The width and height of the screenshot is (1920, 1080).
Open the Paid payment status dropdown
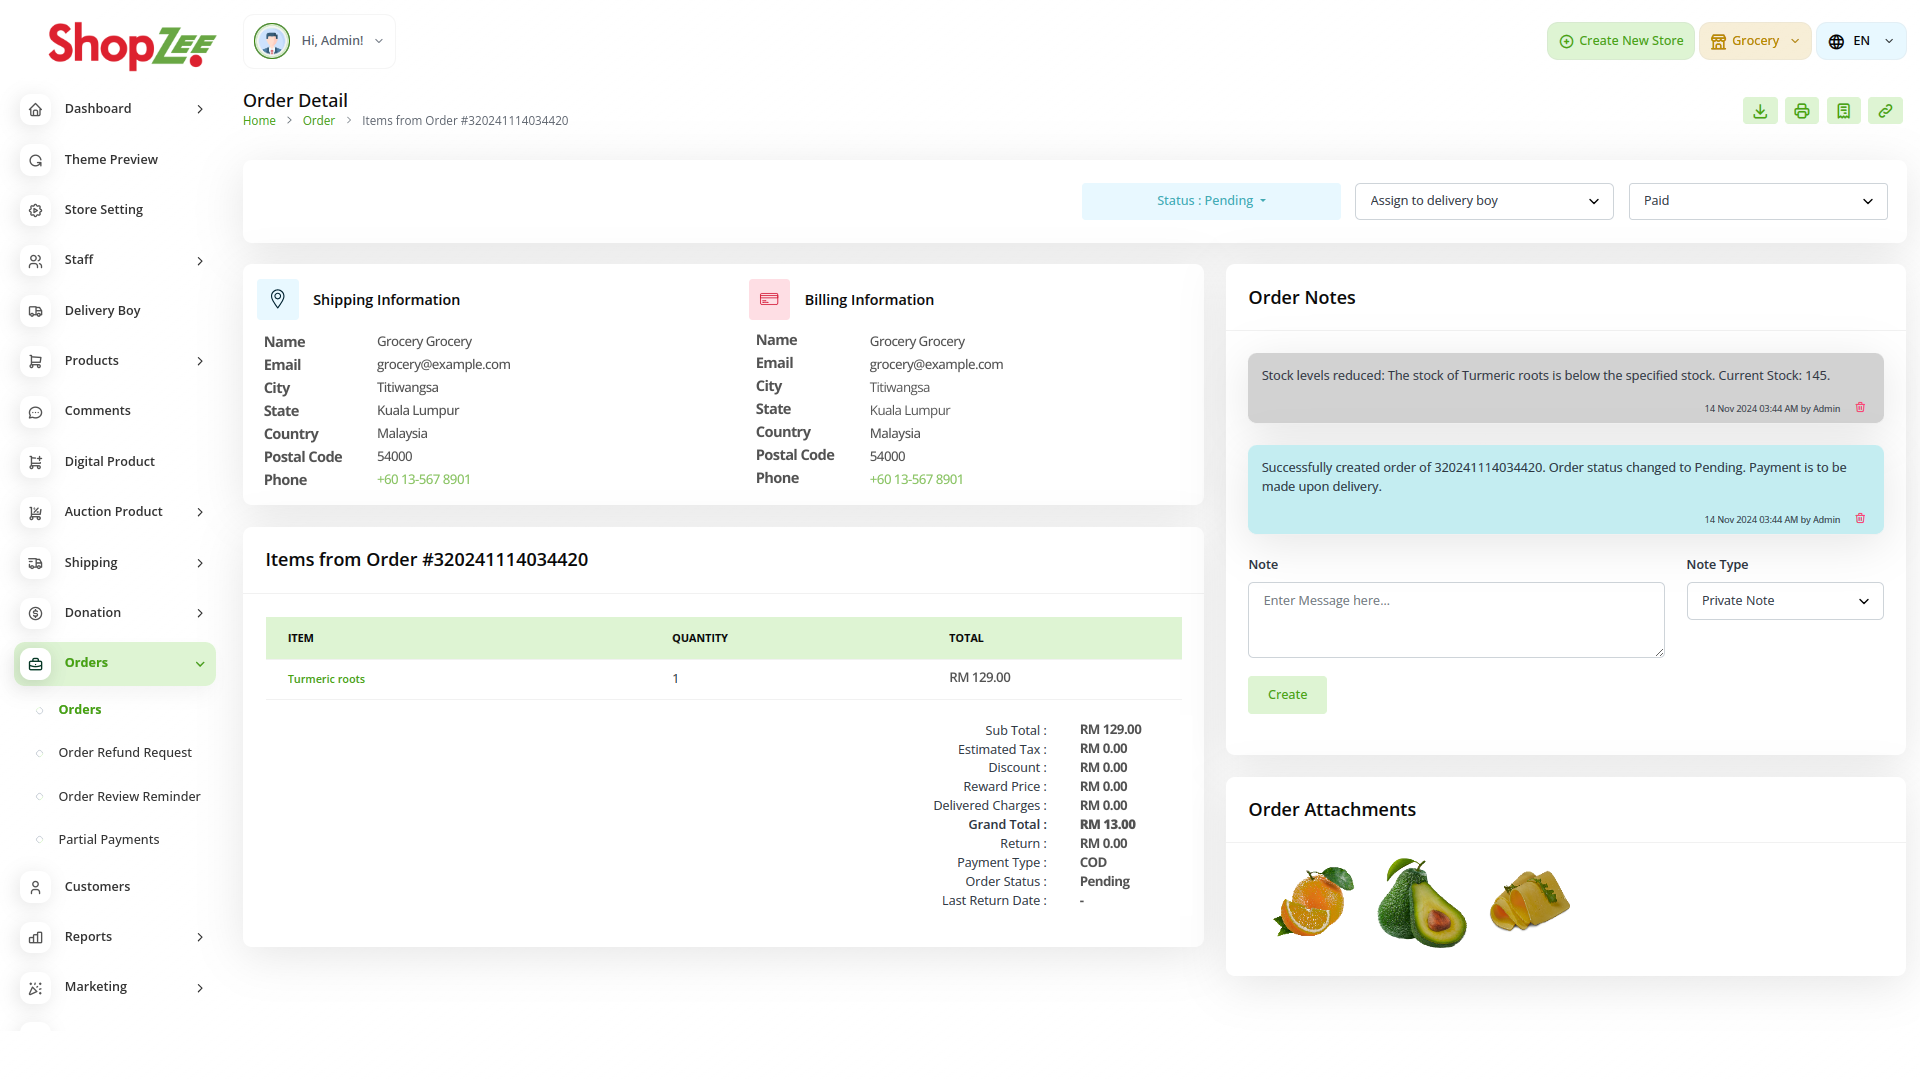coord(1757,201)
